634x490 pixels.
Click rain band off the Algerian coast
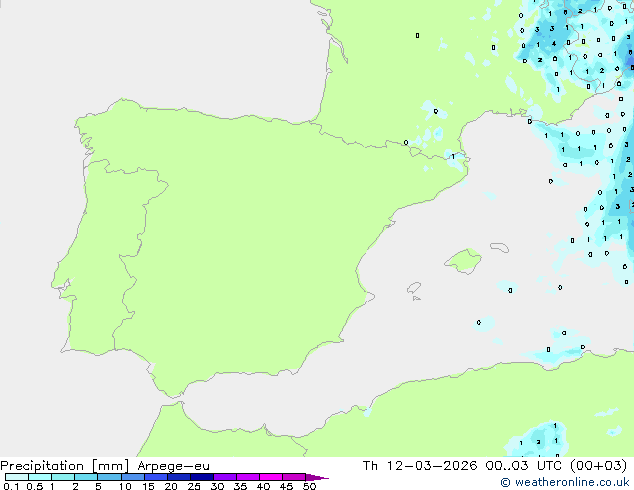558,352
